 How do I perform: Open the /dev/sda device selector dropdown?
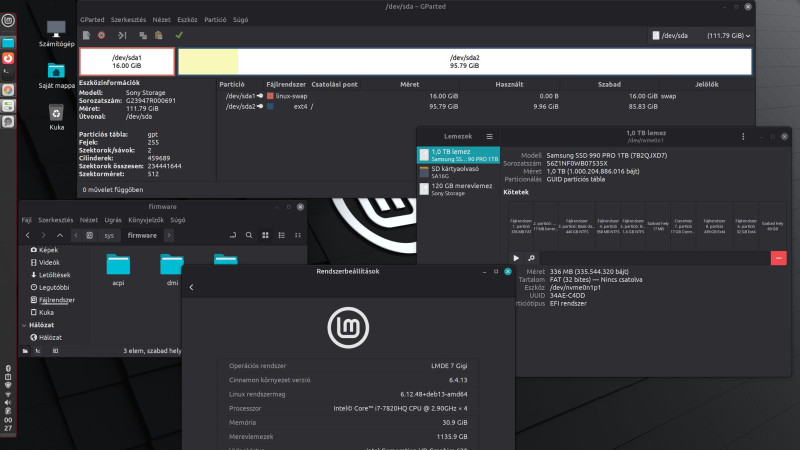pyautogui.click(x=701, y=36)
